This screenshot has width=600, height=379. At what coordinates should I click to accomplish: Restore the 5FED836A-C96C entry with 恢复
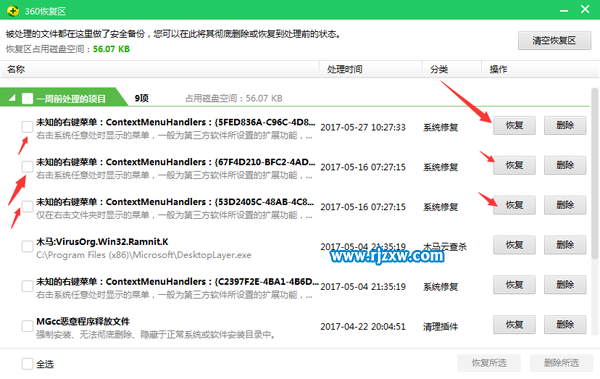(x=514, y=126)
